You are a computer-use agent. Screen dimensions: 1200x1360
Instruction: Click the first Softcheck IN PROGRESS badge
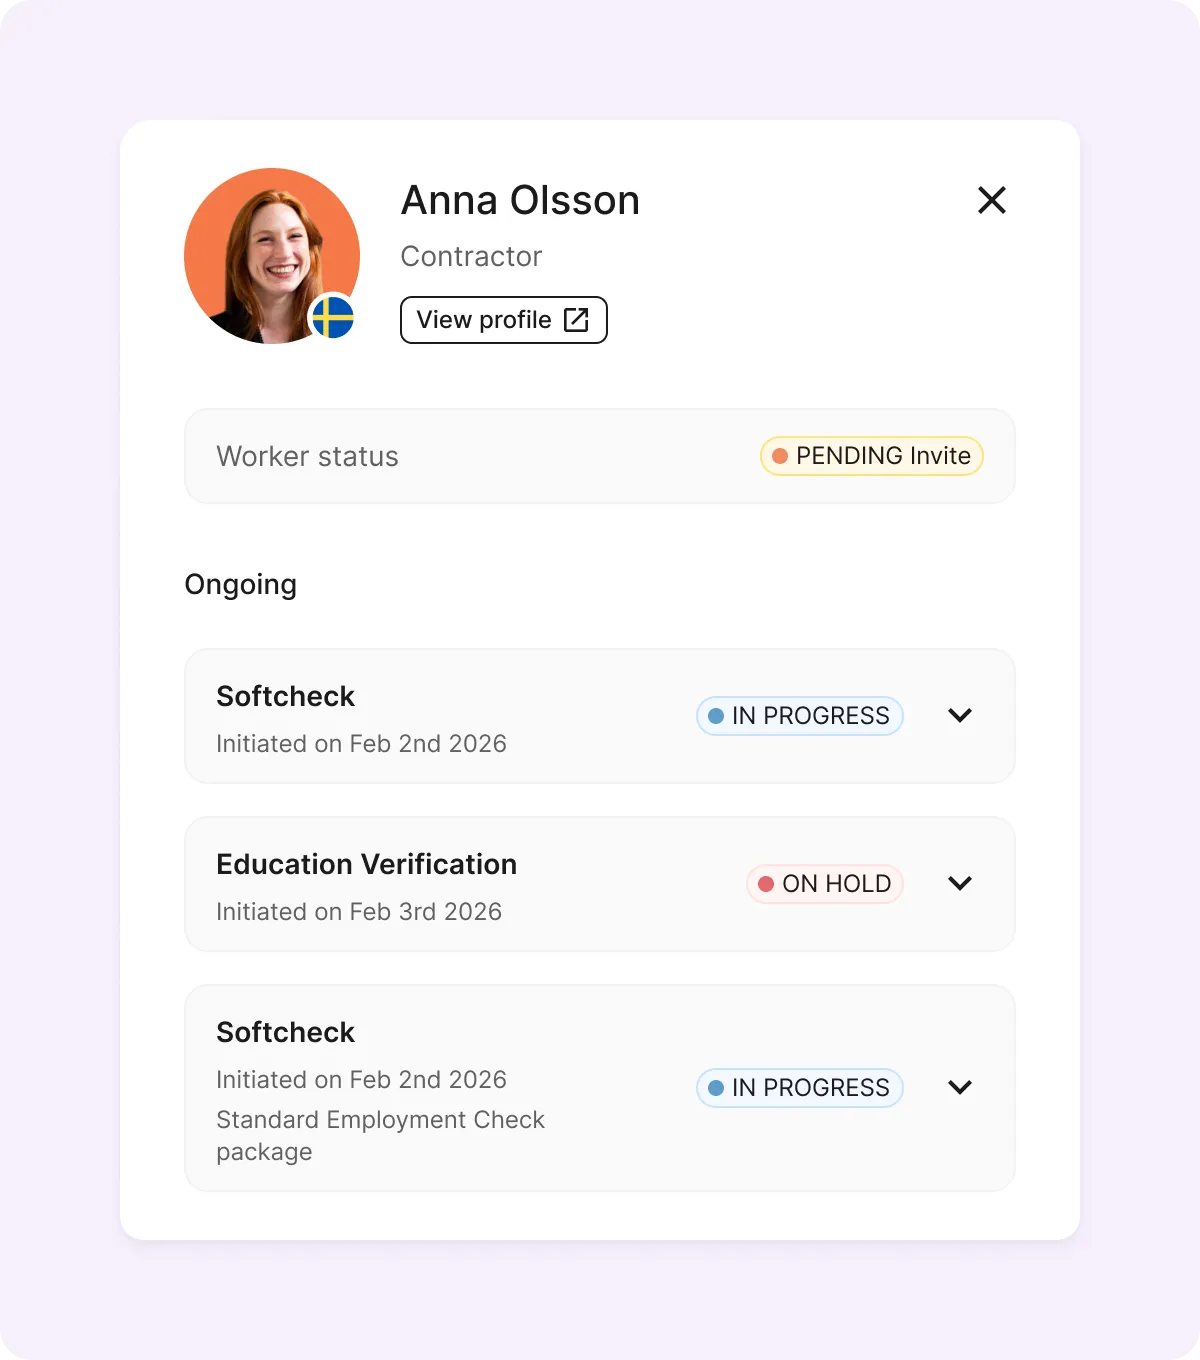pos(800,716)
